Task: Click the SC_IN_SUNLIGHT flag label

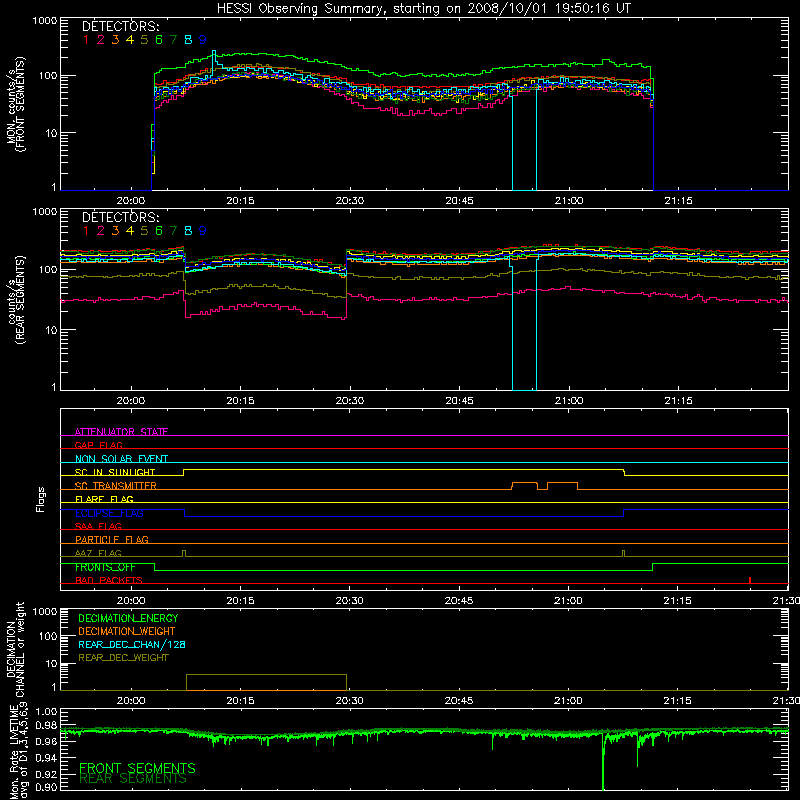Action: tap(115, 472)
